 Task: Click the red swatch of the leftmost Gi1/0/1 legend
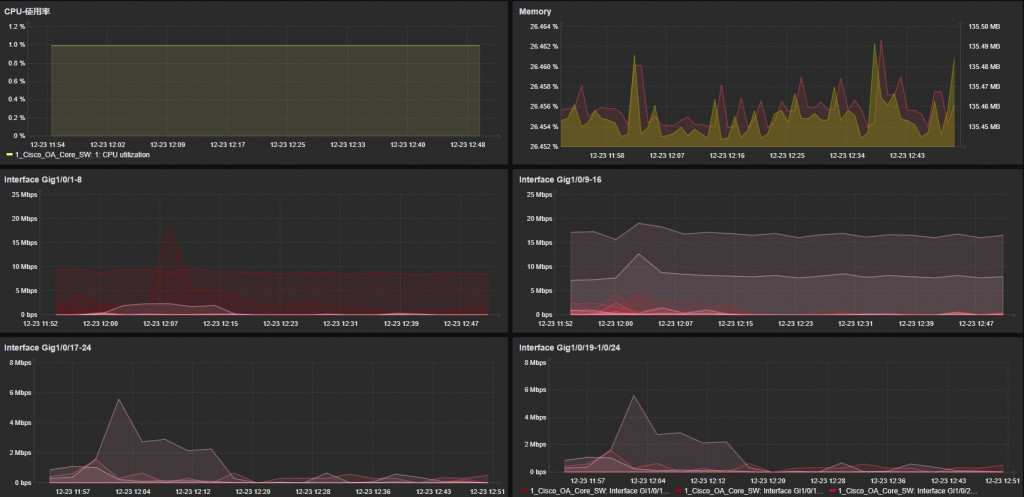(524, 490)
